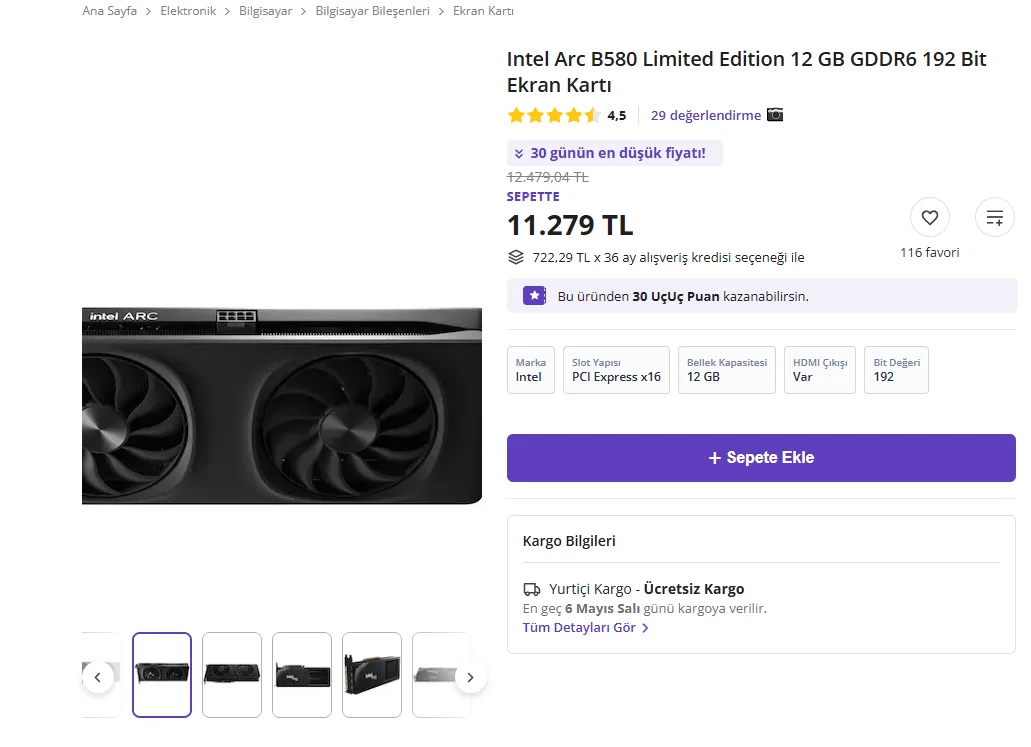
Task: Click the add-to-list icon beside the heart
Action: click(x=994, y=218)
